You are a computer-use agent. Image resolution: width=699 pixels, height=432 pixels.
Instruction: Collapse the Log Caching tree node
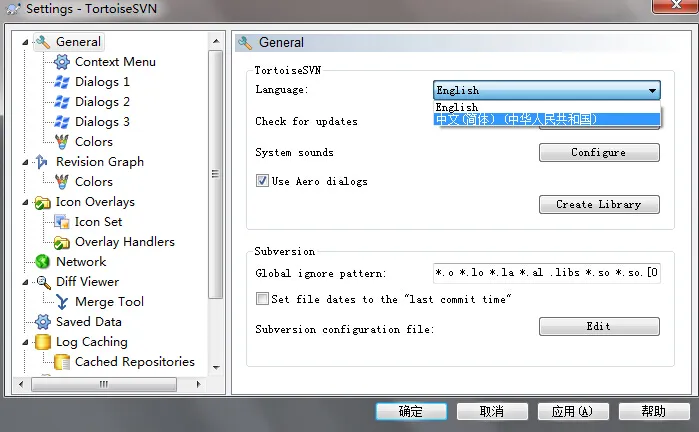pyautogui.click(x=25, y=342)
